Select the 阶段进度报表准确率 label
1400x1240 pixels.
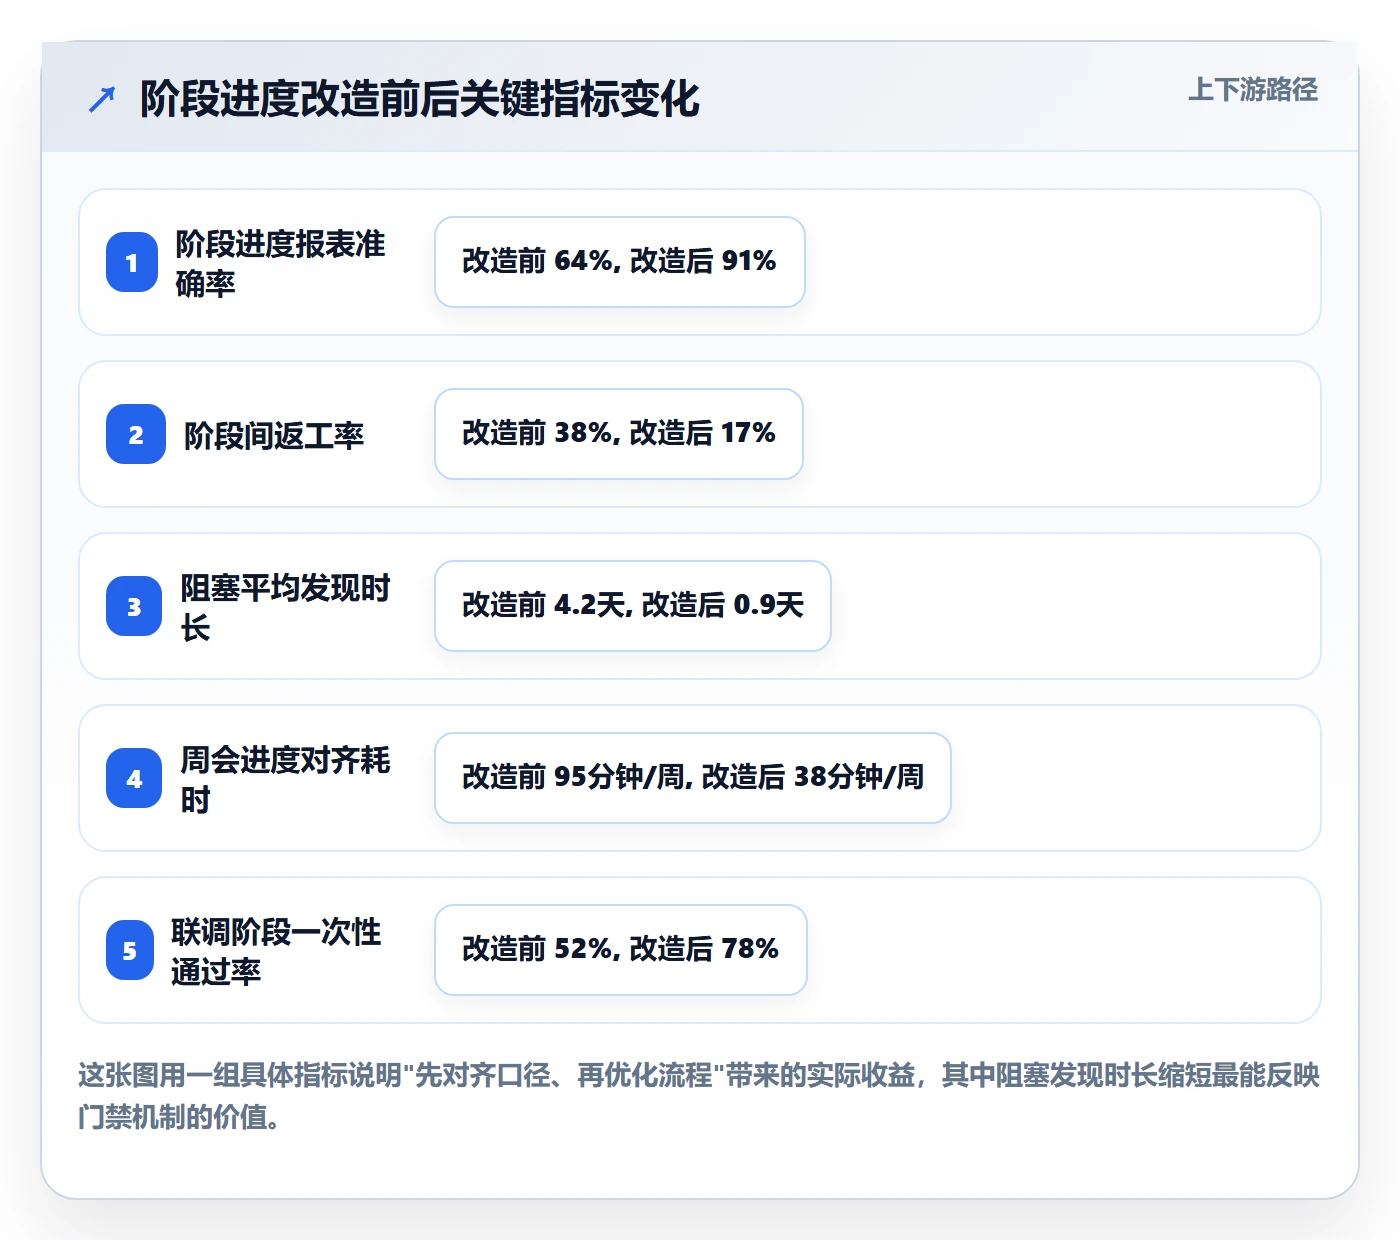[280, 263]
